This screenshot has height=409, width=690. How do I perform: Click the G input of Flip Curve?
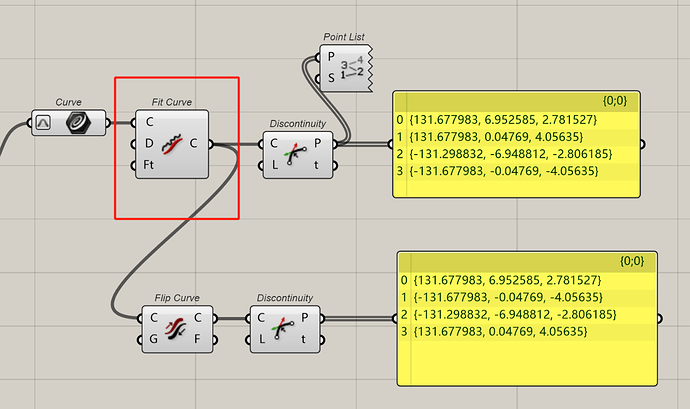[x=154, y=338]
